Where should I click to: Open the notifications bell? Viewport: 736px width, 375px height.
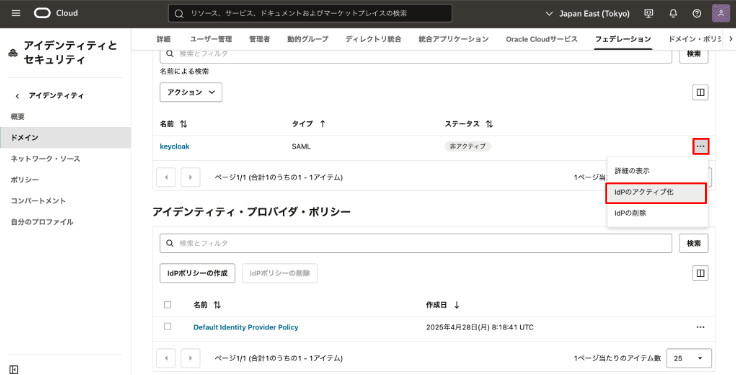coord(673,13)
